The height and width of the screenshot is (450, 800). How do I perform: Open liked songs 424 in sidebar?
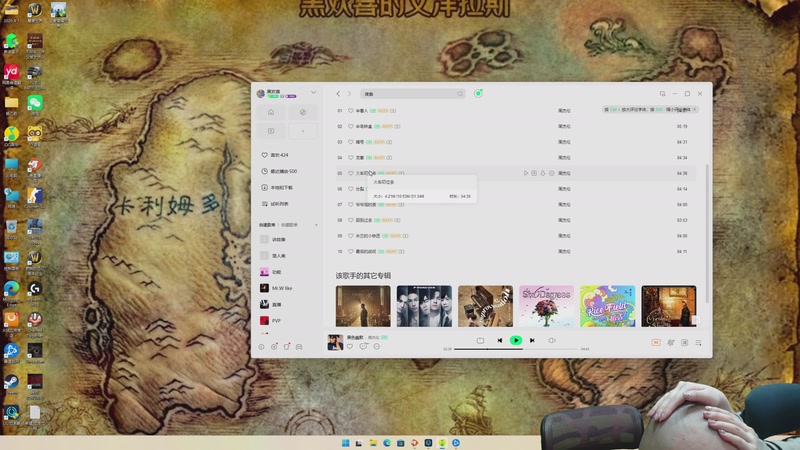point(276,155)
